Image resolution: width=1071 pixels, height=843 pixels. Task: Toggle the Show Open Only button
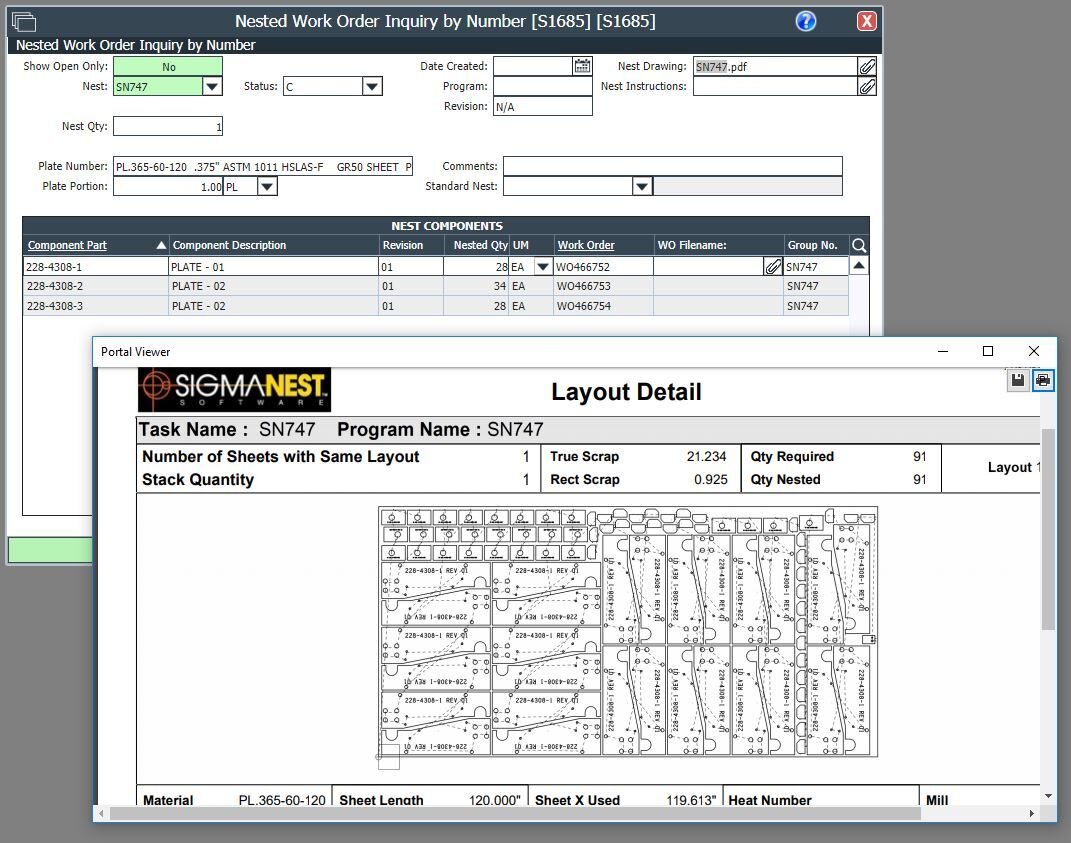click(x=168, y=67)
